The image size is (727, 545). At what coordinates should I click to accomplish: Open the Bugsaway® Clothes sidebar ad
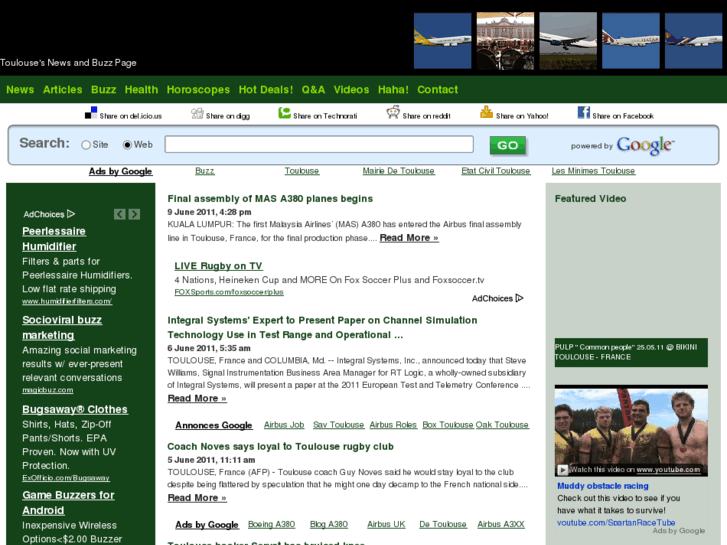pyautogui.click(x=75, y=409)
